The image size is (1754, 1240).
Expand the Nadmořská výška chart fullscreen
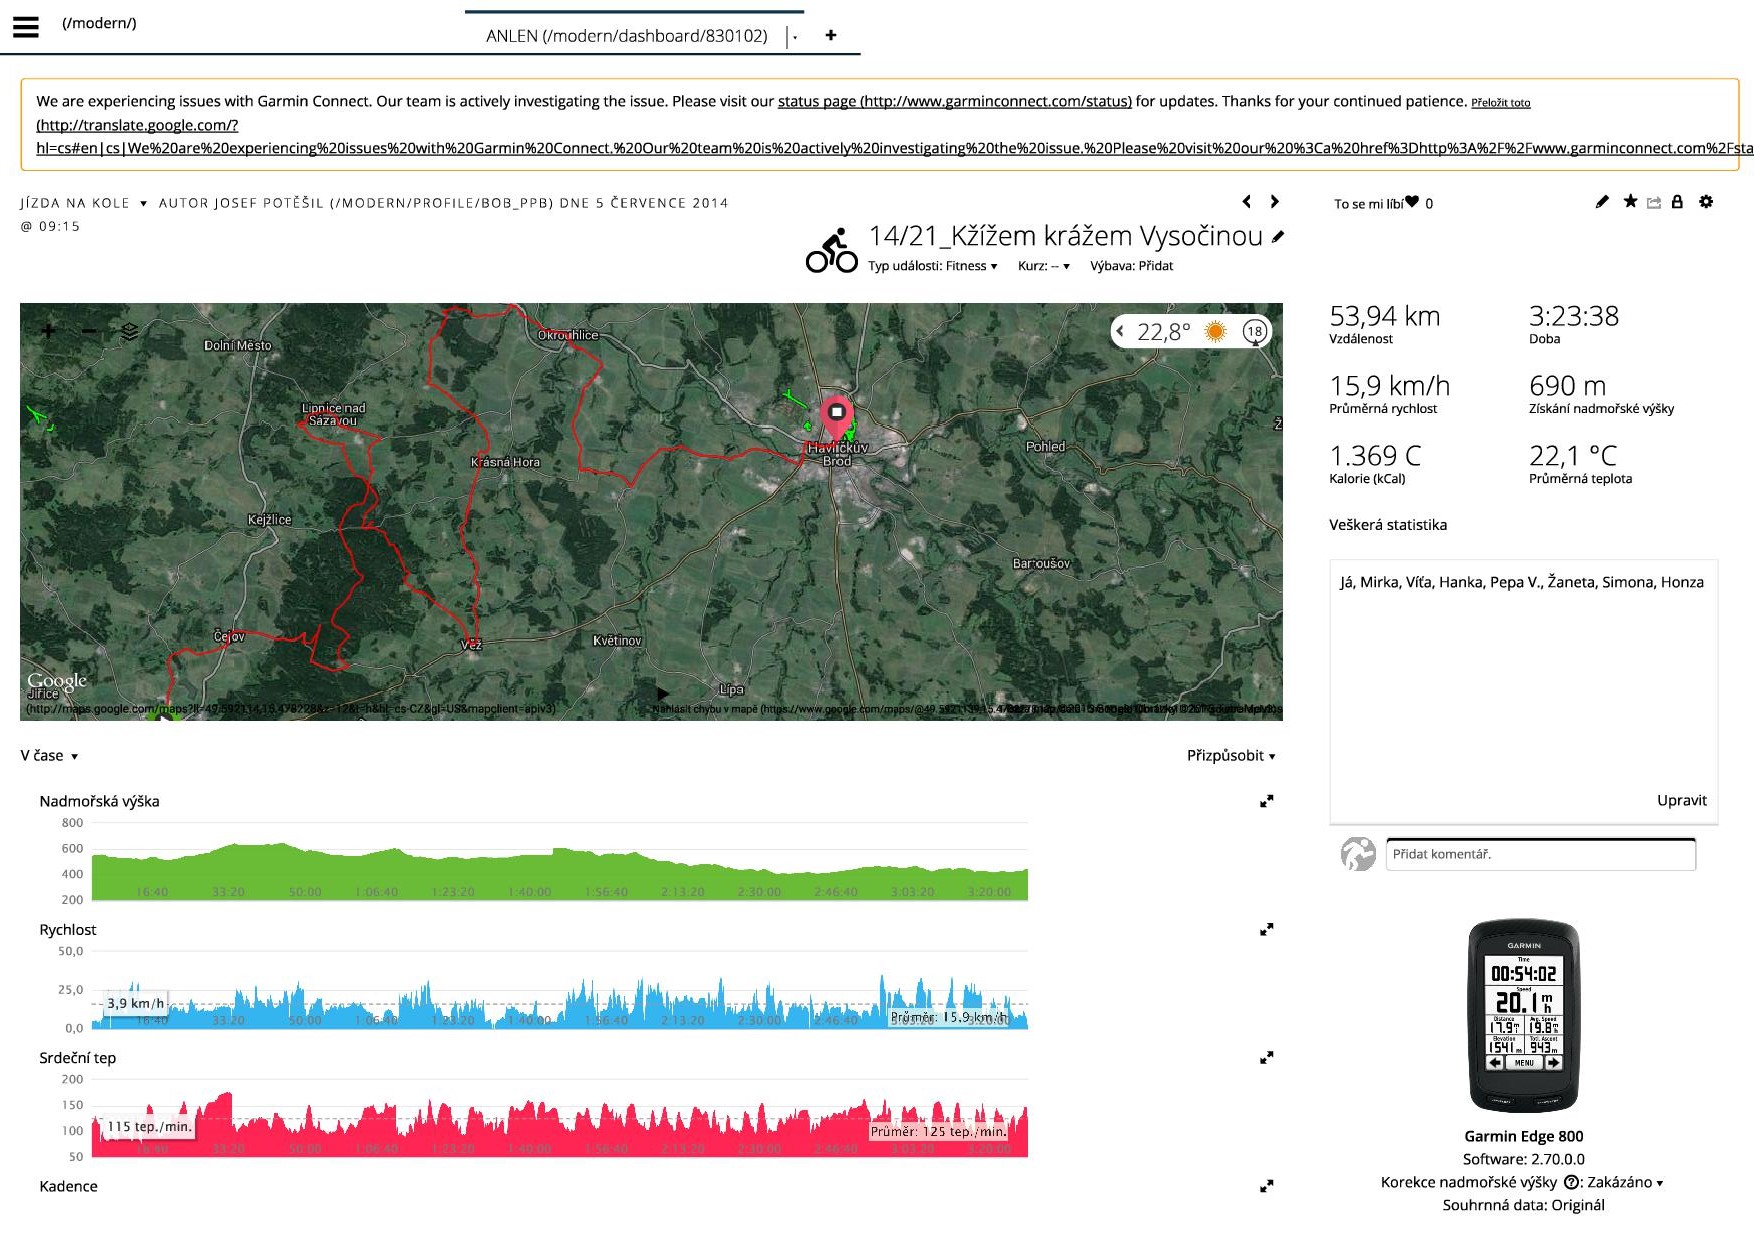[x=1266, y=801]
